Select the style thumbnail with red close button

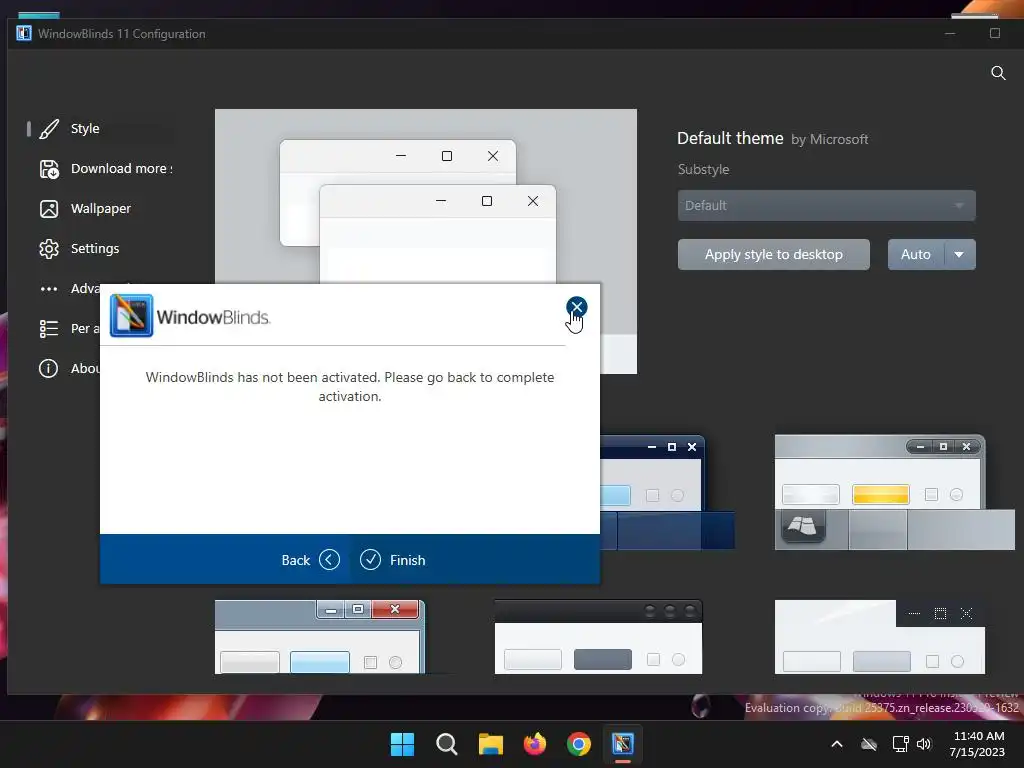tap(320, 637)
